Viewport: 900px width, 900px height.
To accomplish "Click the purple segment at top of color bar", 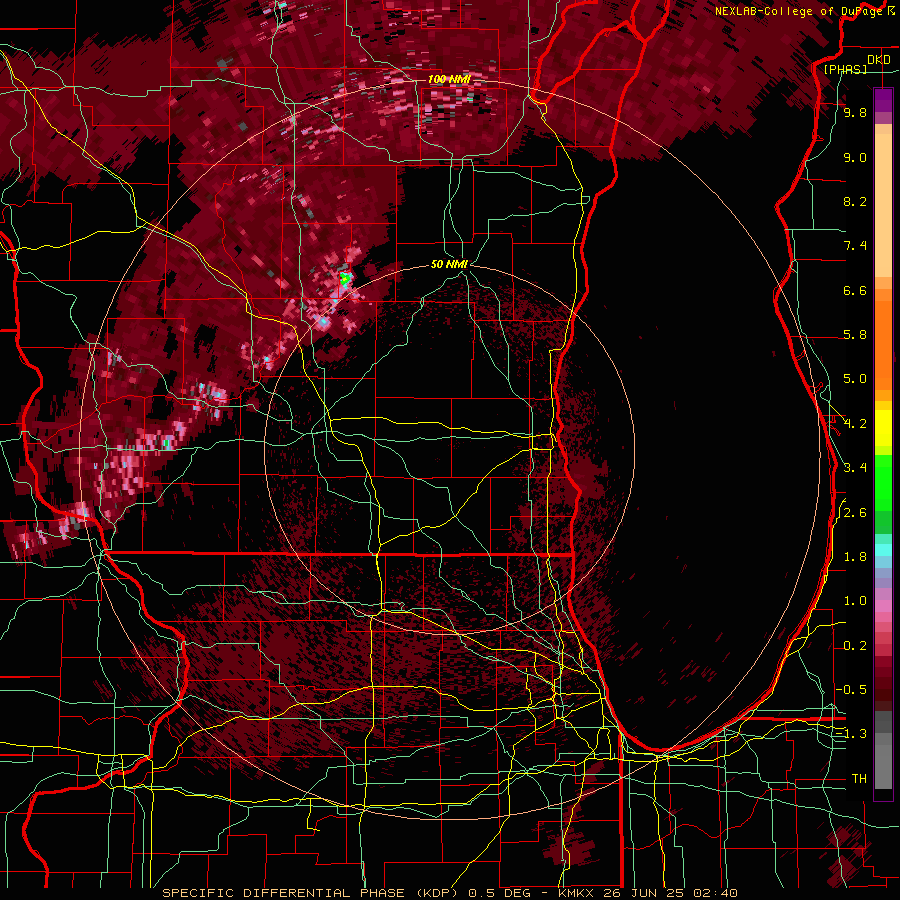I will click(883, 100).
